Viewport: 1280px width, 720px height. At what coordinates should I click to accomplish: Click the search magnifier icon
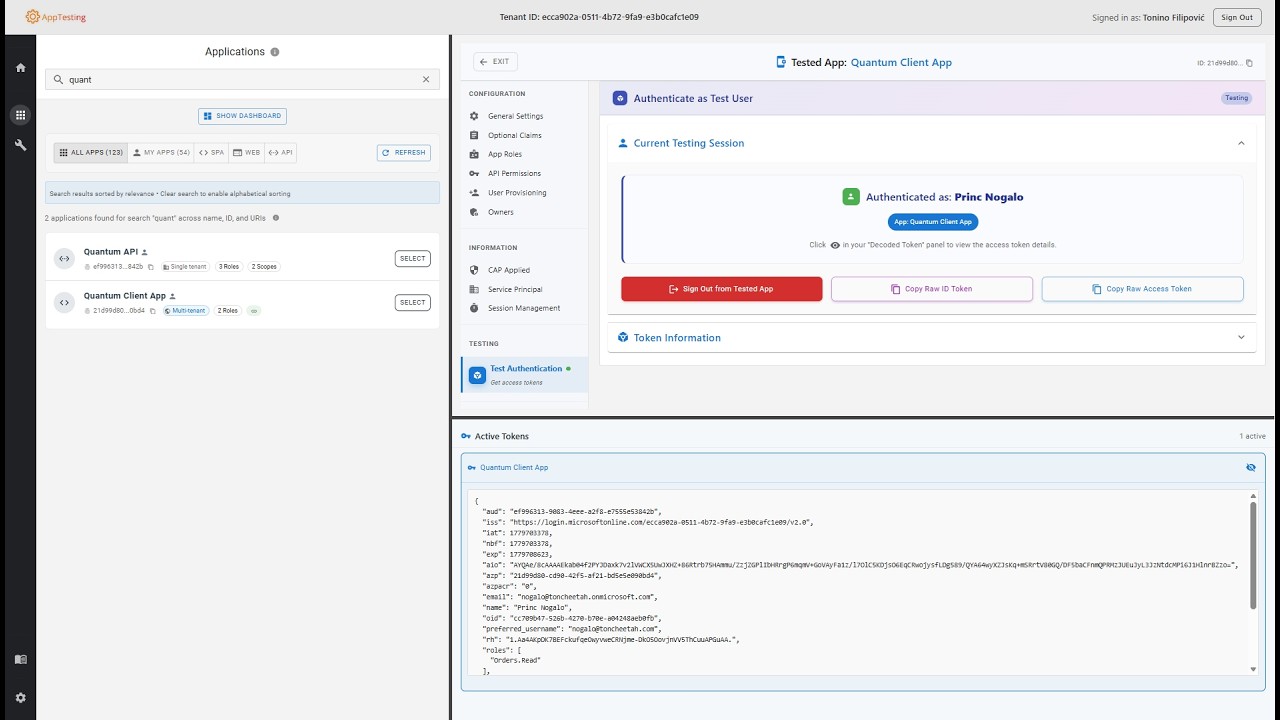click(58, 79)
